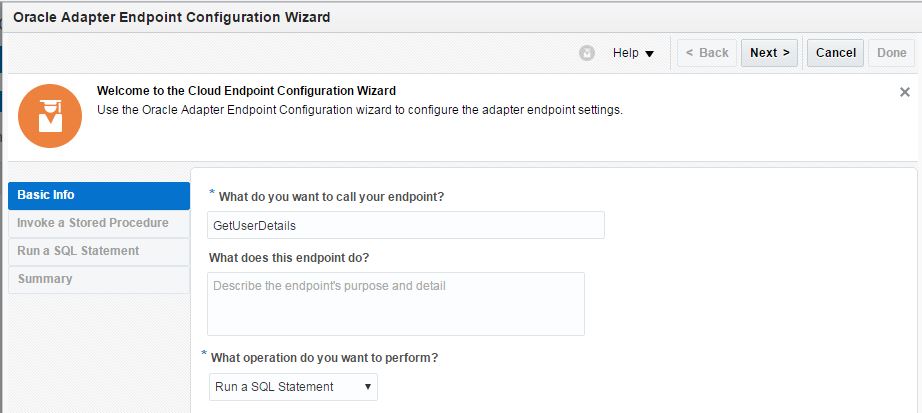922x413 pixels.
Task: Cancel the endpoint configuration wizard
Action: [835, 53]
